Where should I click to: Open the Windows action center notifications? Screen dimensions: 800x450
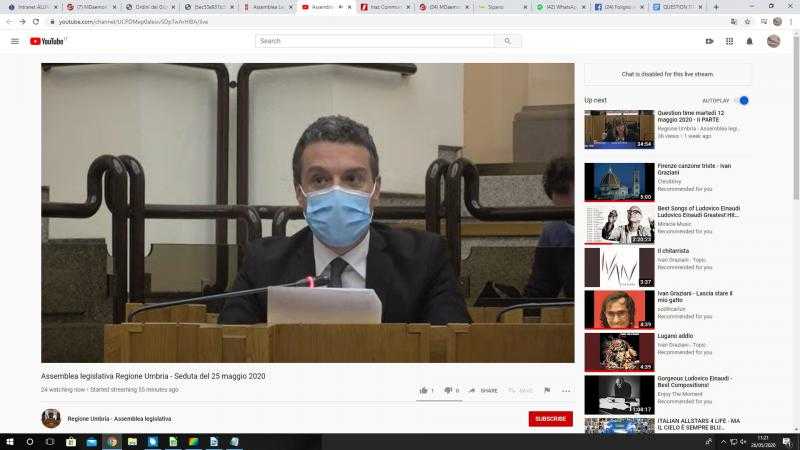coord(787,442)
